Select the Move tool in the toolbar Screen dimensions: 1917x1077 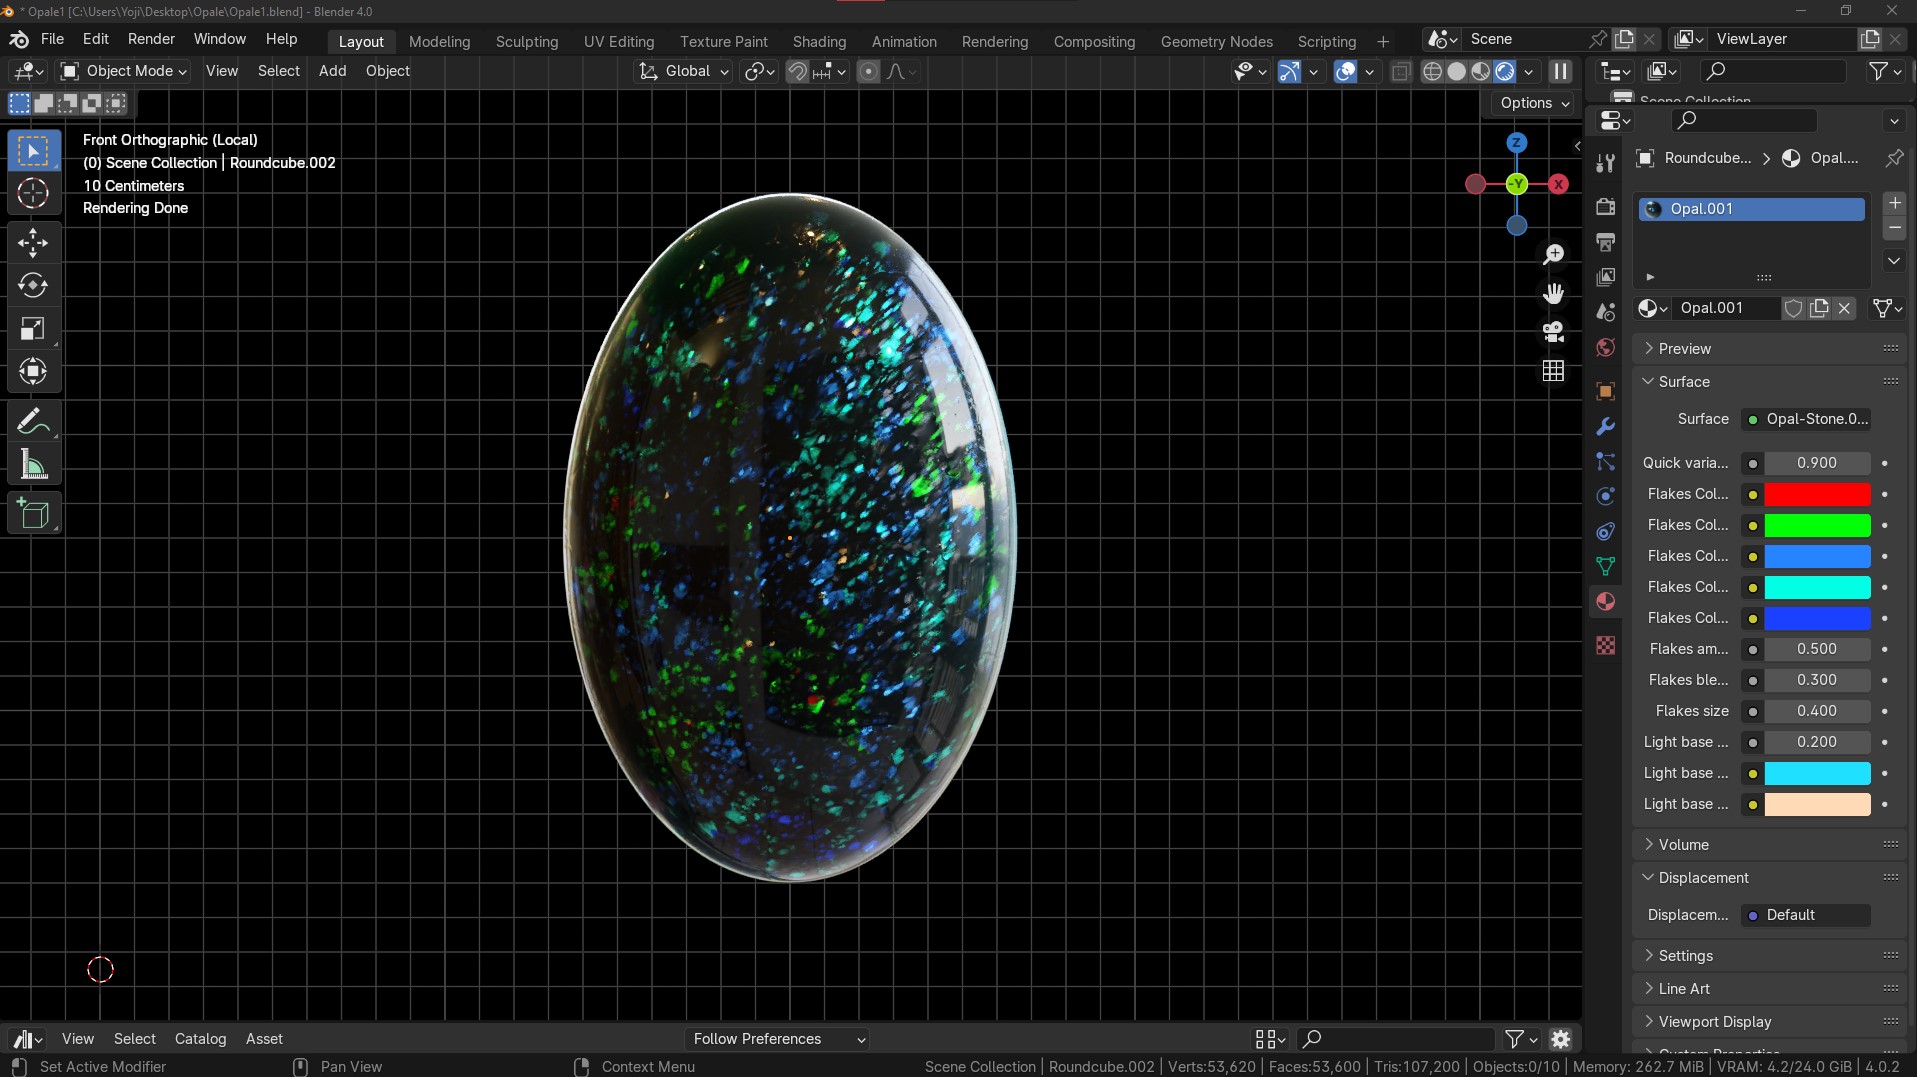pyautogui.click(x=33, y=242)
